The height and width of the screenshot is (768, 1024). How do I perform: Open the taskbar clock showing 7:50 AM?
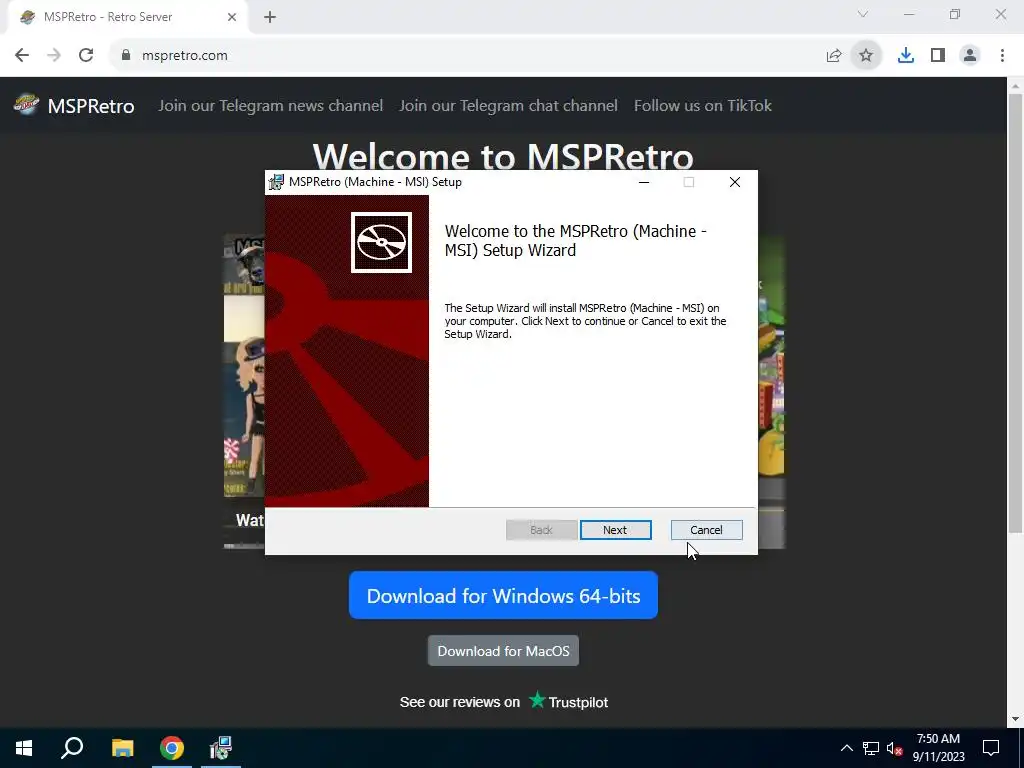click(x=938, y=748)
